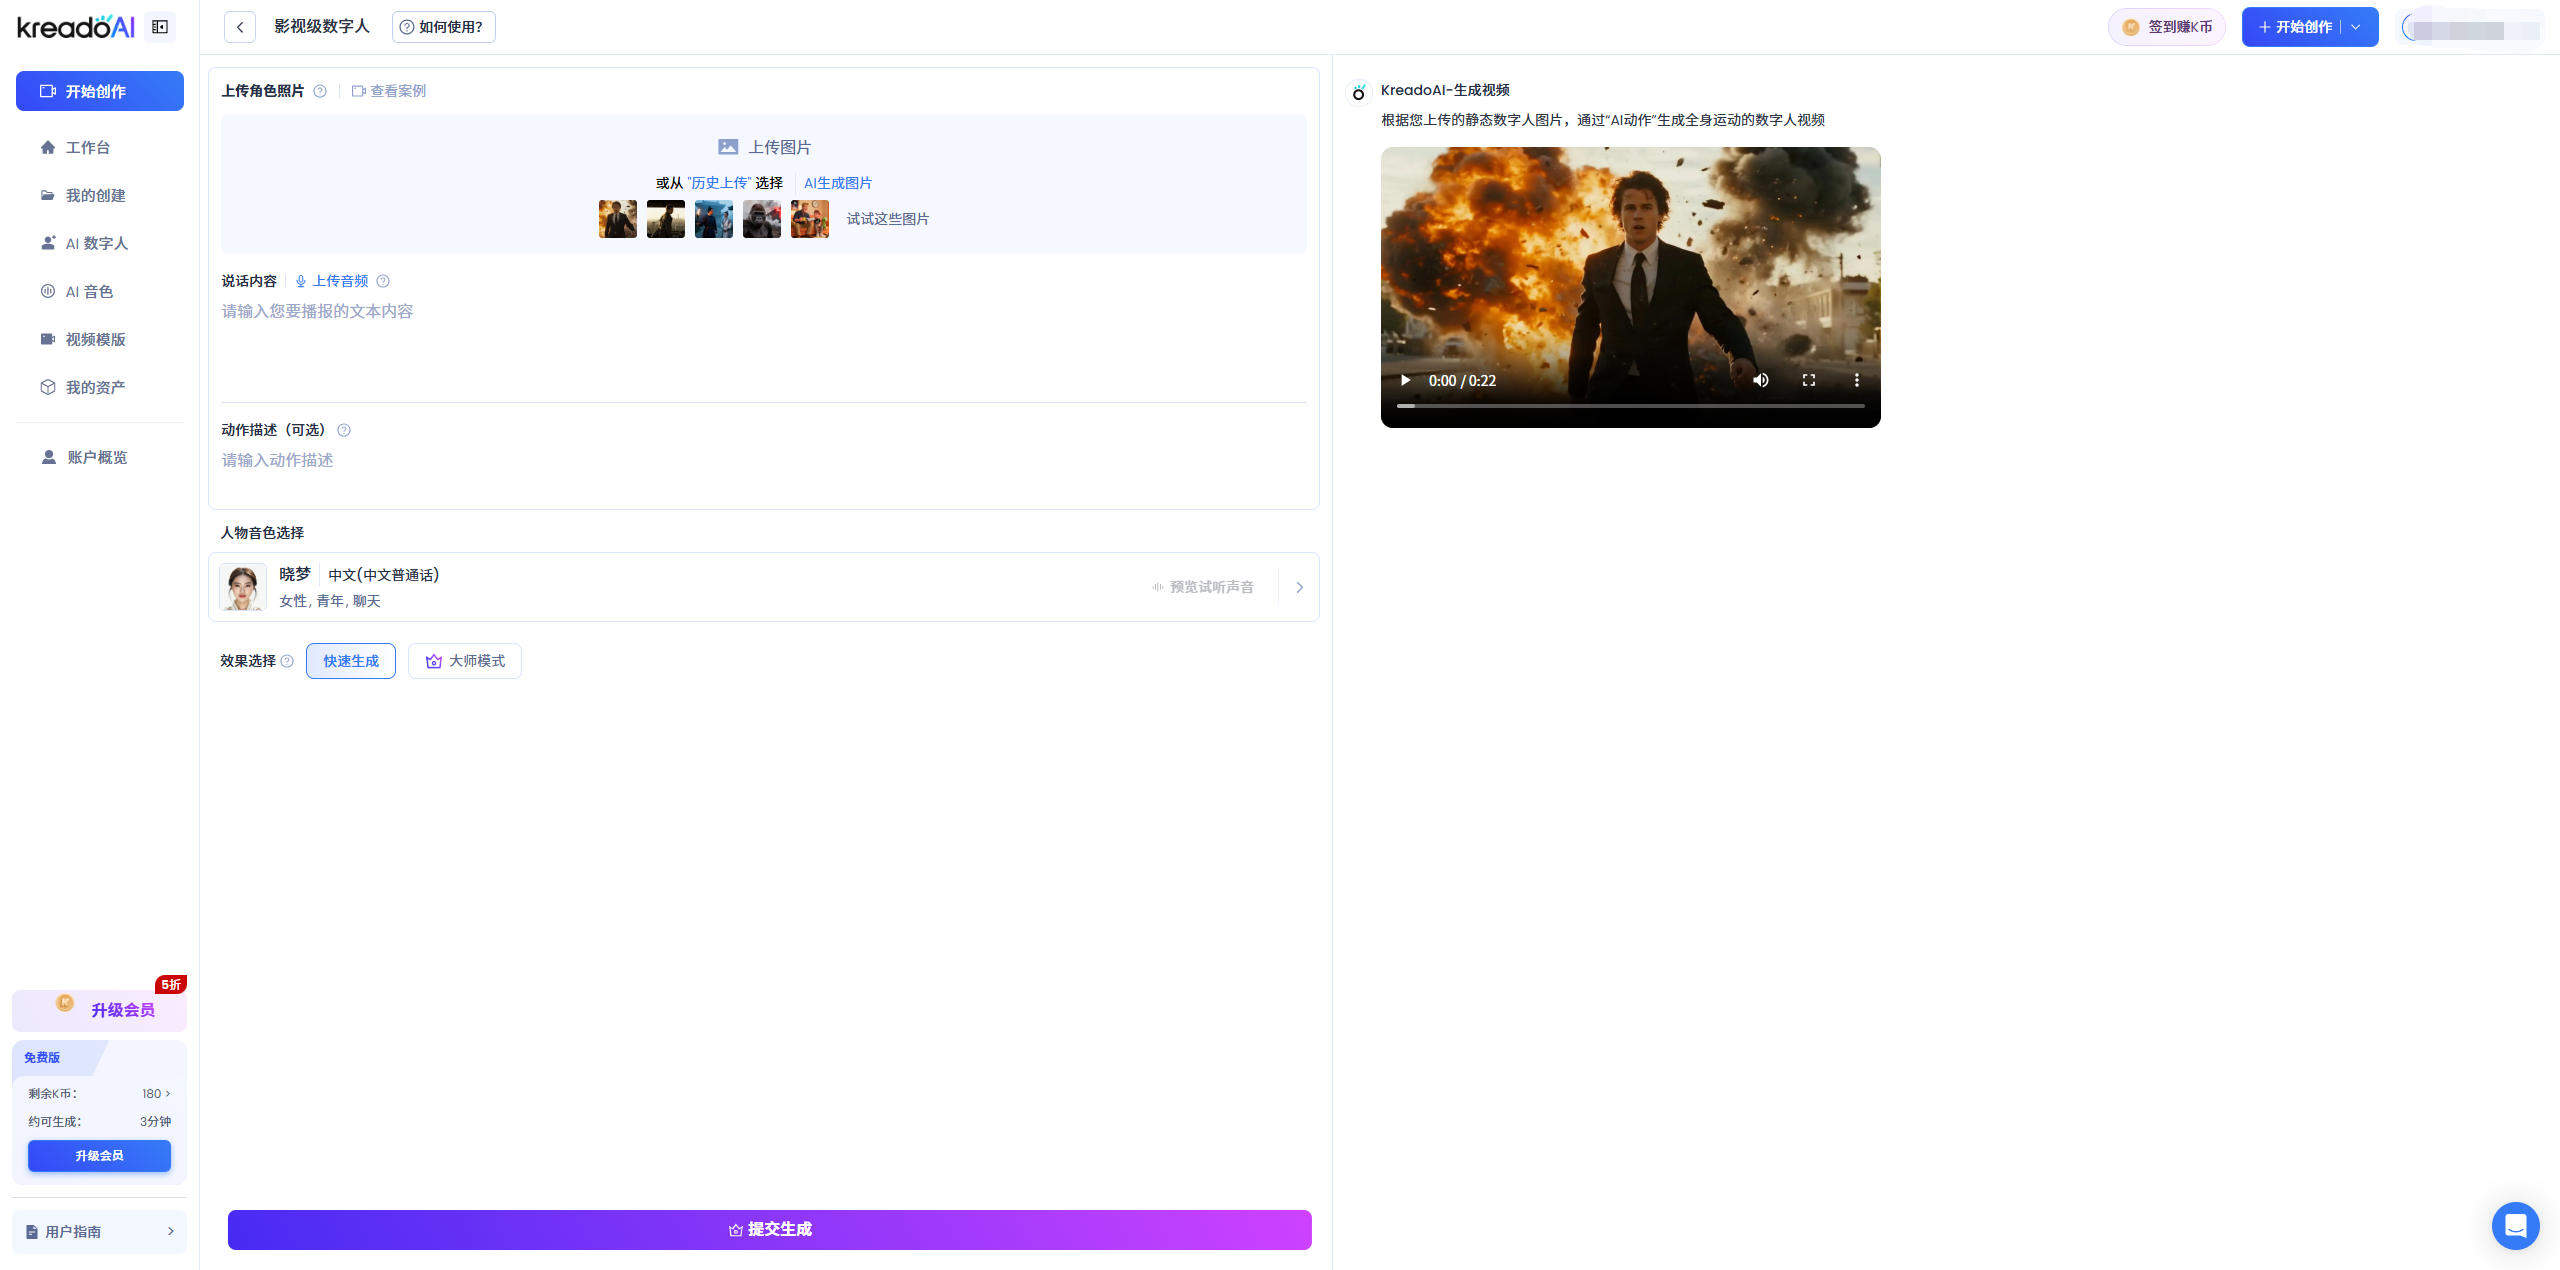Screen dimensions: 2560x1270
Task: Select the gorilla sample image thumbnail
Action: click(x=762, y=219)
